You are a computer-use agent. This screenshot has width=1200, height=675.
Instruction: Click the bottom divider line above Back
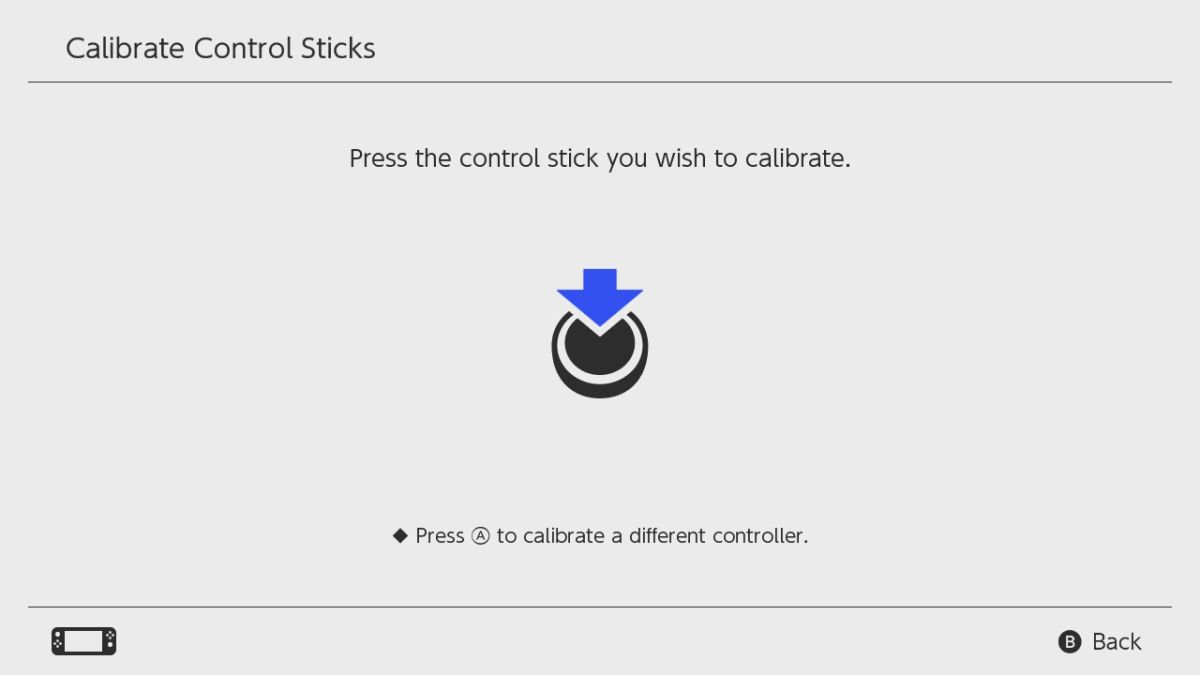click(600, 607)
